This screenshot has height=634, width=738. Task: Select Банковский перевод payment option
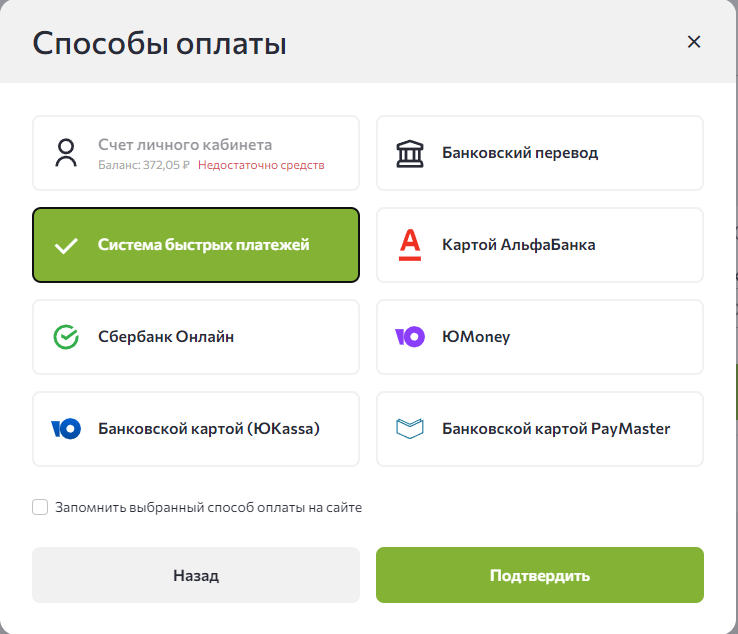pyautogui.click(x=540, y=153)
